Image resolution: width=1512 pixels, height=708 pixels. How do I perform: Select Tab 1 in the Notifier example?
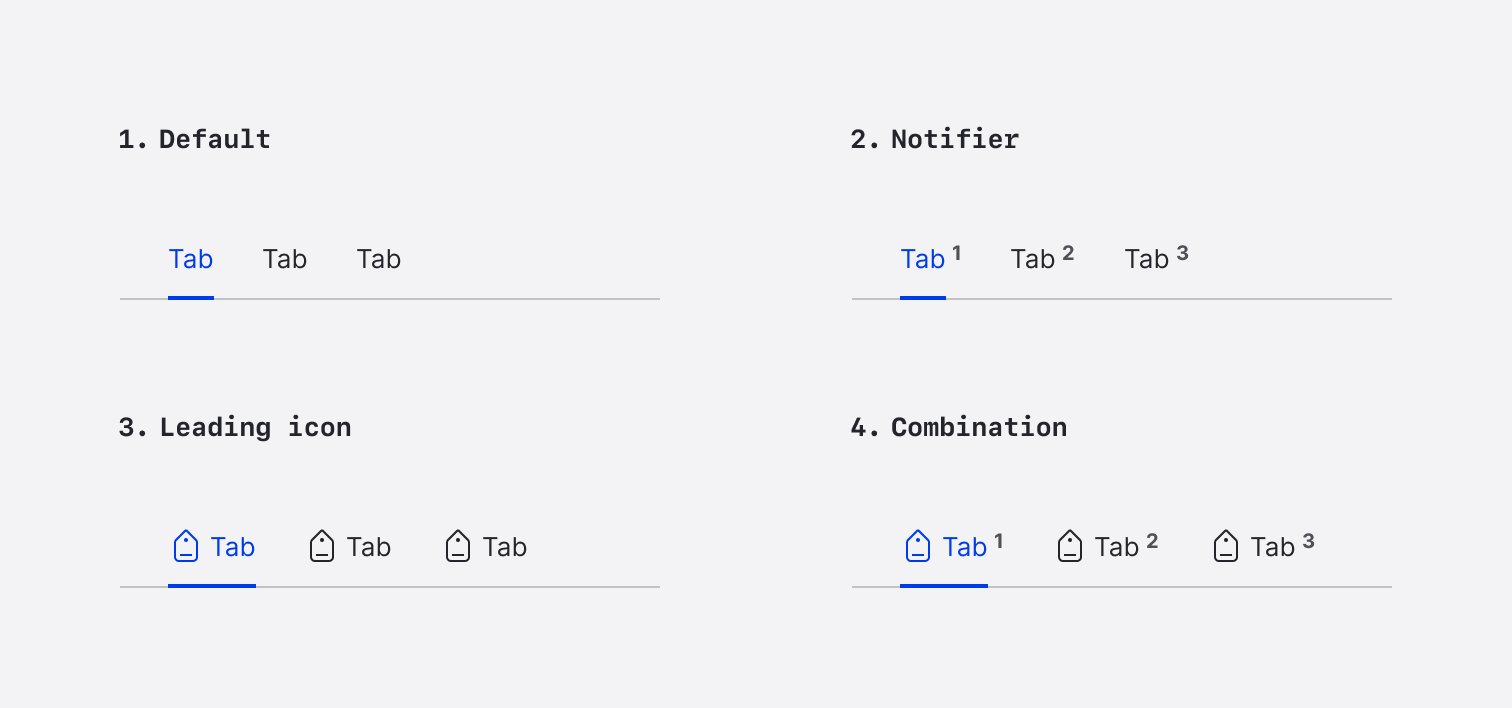pos(923,259)
